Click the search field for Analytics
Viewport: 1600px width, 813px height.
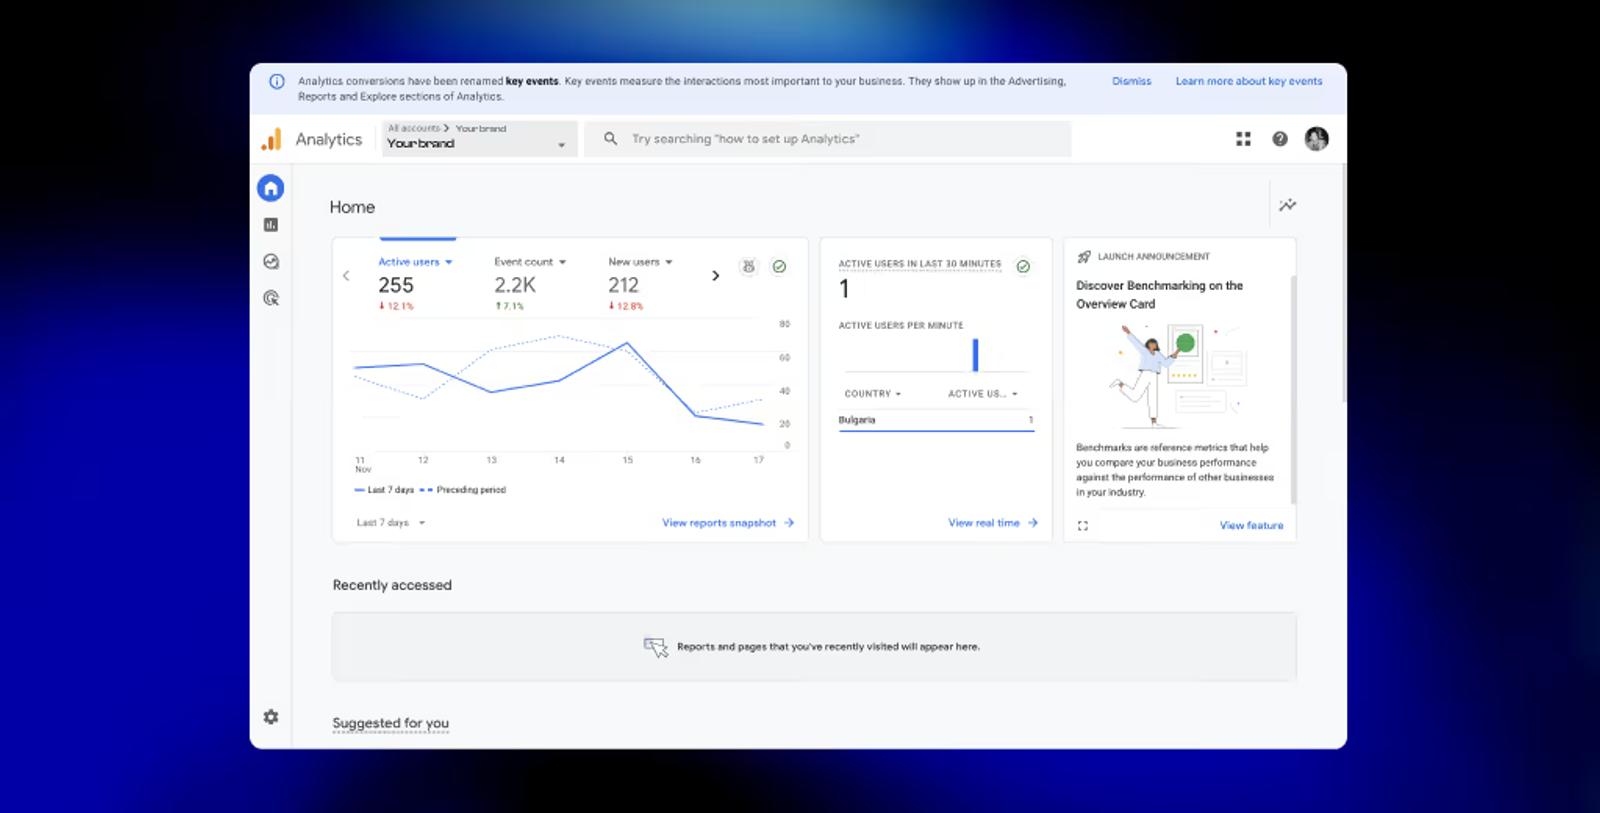(x=828, y=139)
